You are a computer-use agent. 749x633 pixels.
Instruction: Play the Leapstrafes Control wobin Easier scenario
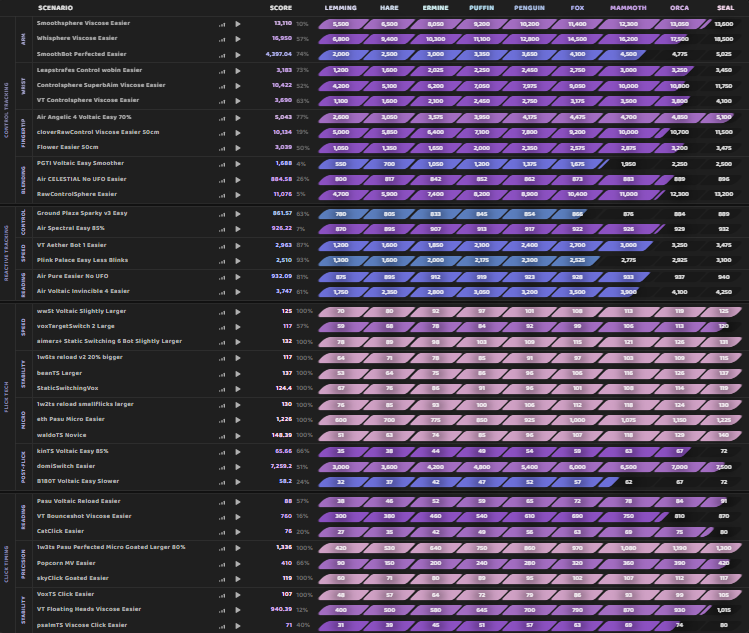tap(238, 71)
